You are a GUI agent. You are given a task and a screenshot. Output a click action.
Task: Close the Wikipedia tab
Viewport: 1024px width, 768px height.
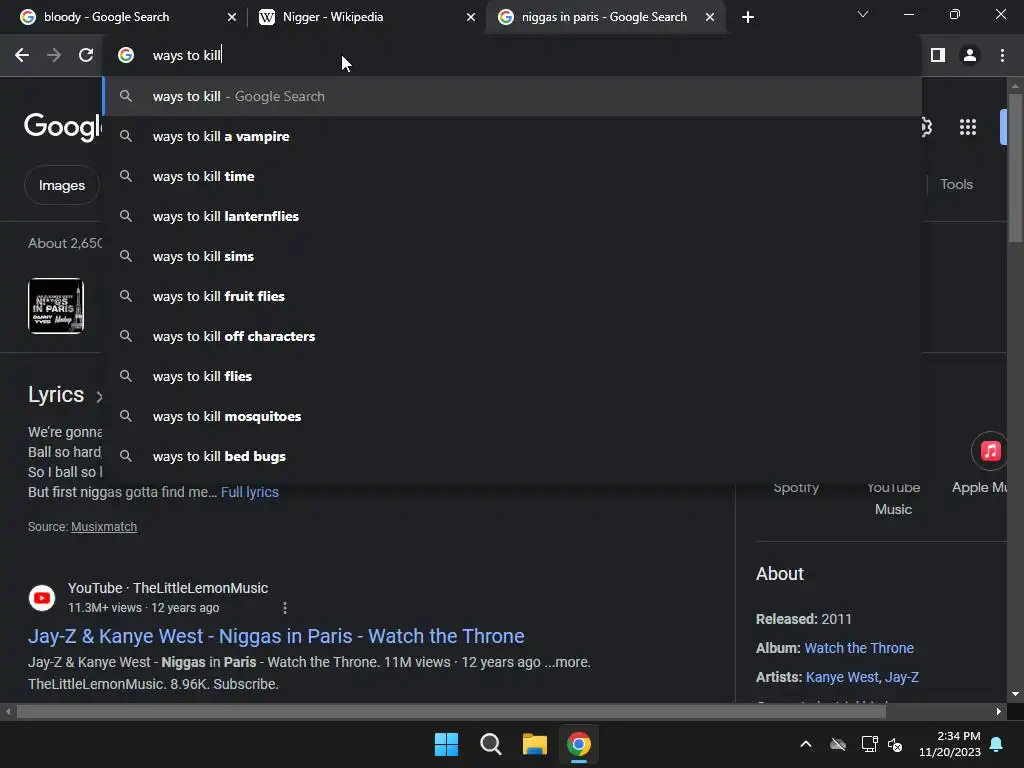click(471, 17)
